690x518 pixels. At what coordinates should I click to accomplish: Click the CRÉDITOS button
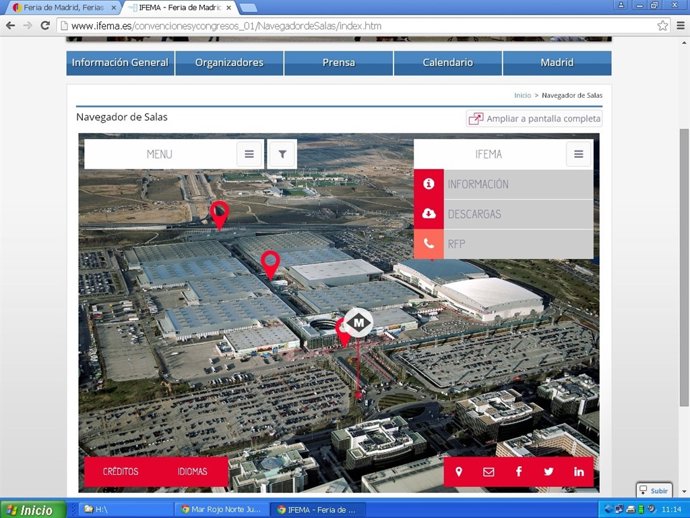[x=120, y=471]
